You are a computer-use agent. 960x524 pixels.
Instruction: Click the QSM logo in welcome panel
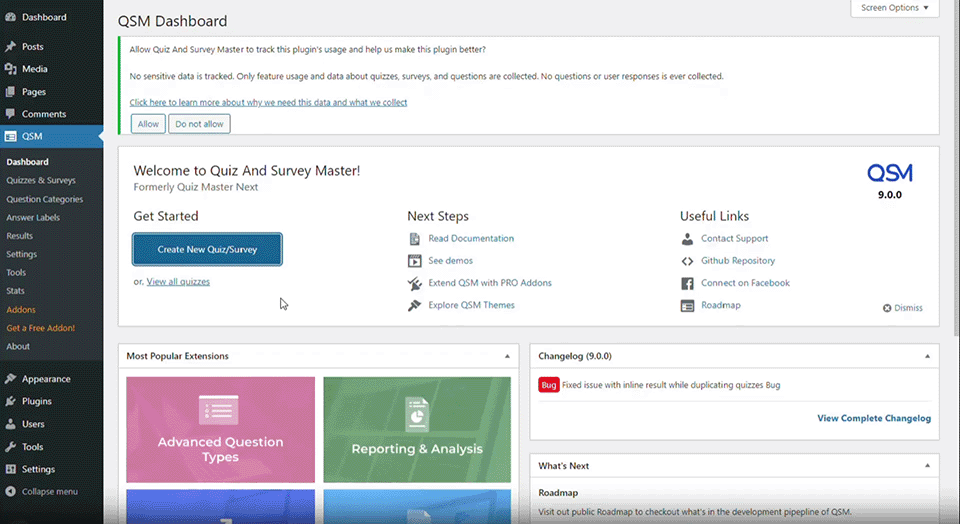tap(890, 173)
